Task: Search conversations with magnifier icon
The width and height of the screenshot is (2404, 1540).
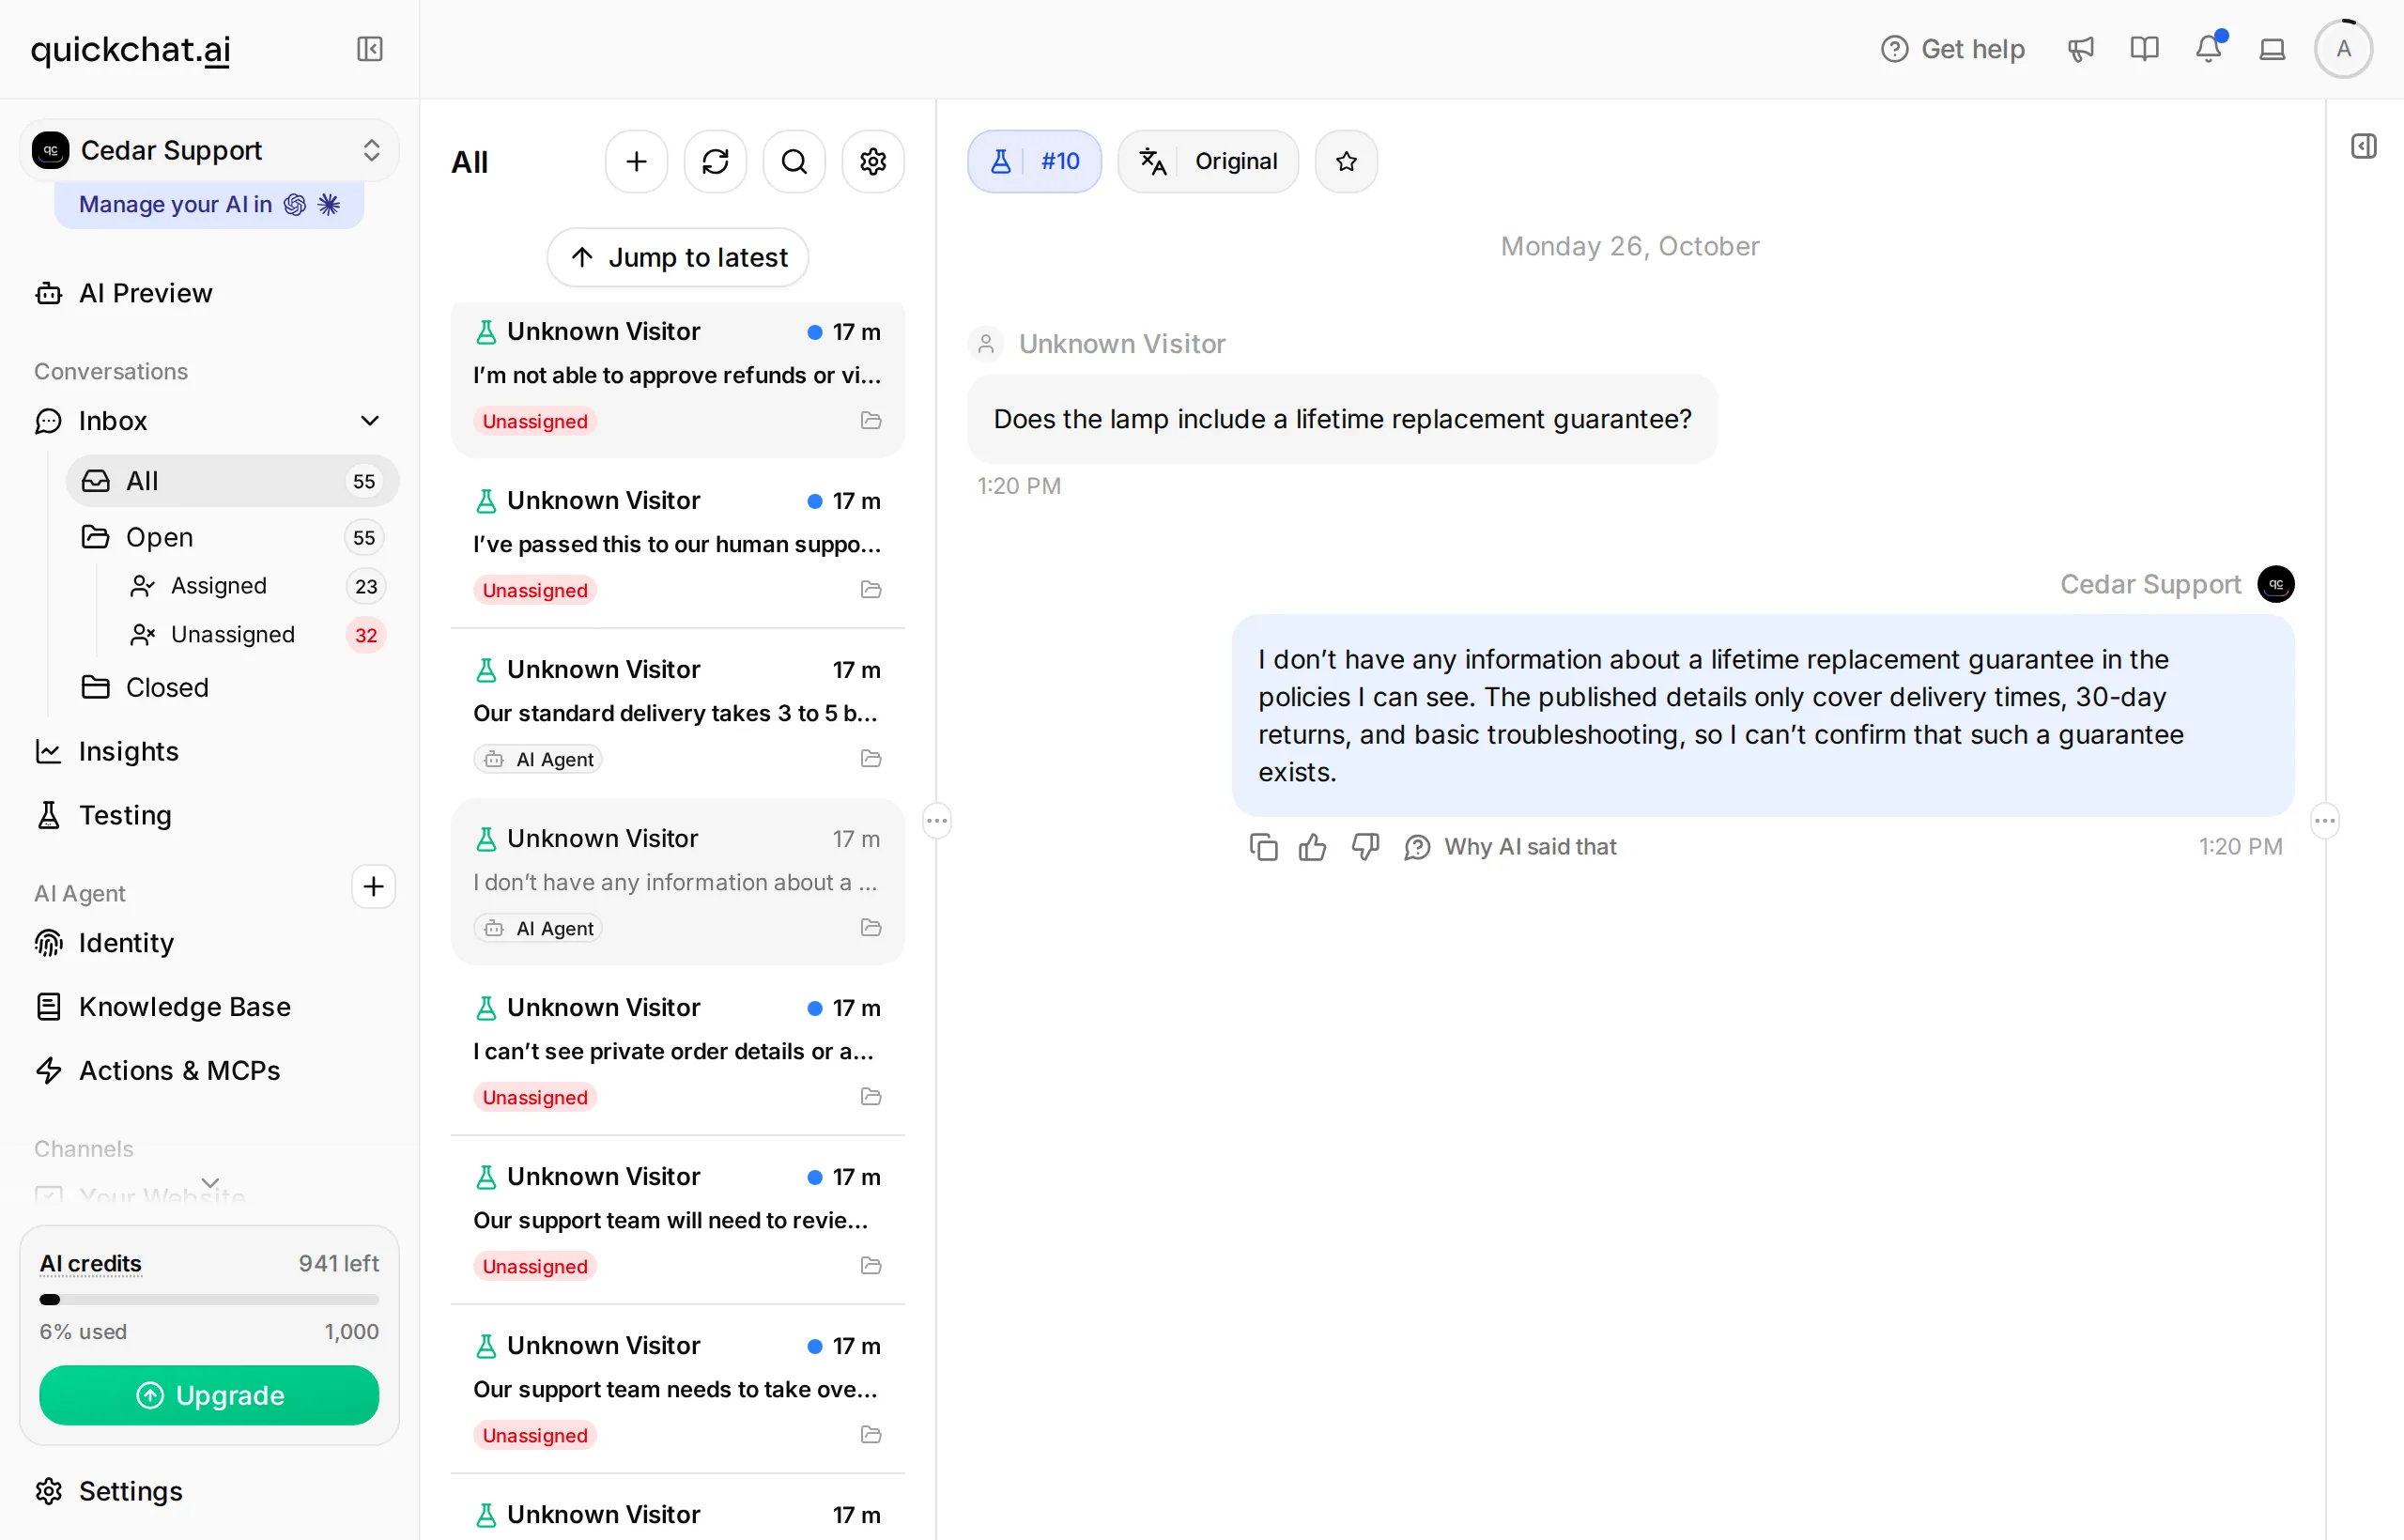Action: (x=794, y=161)
